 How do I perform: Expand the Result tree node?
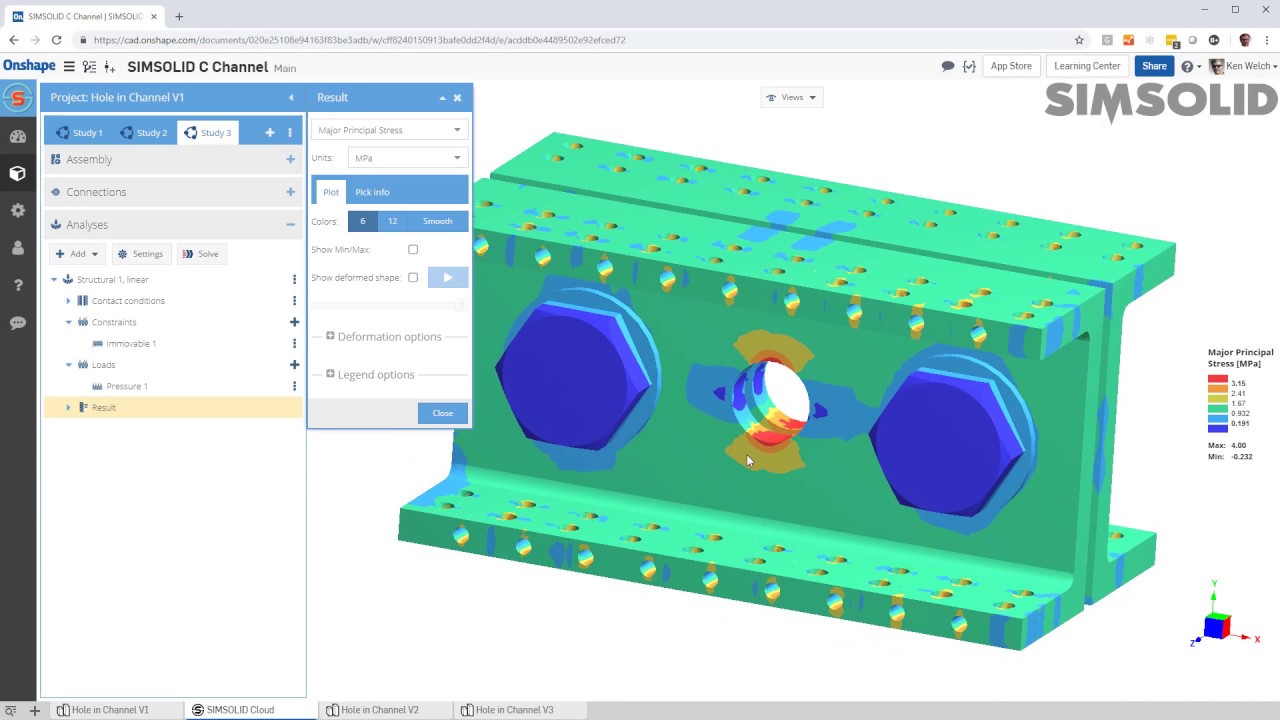68,407
